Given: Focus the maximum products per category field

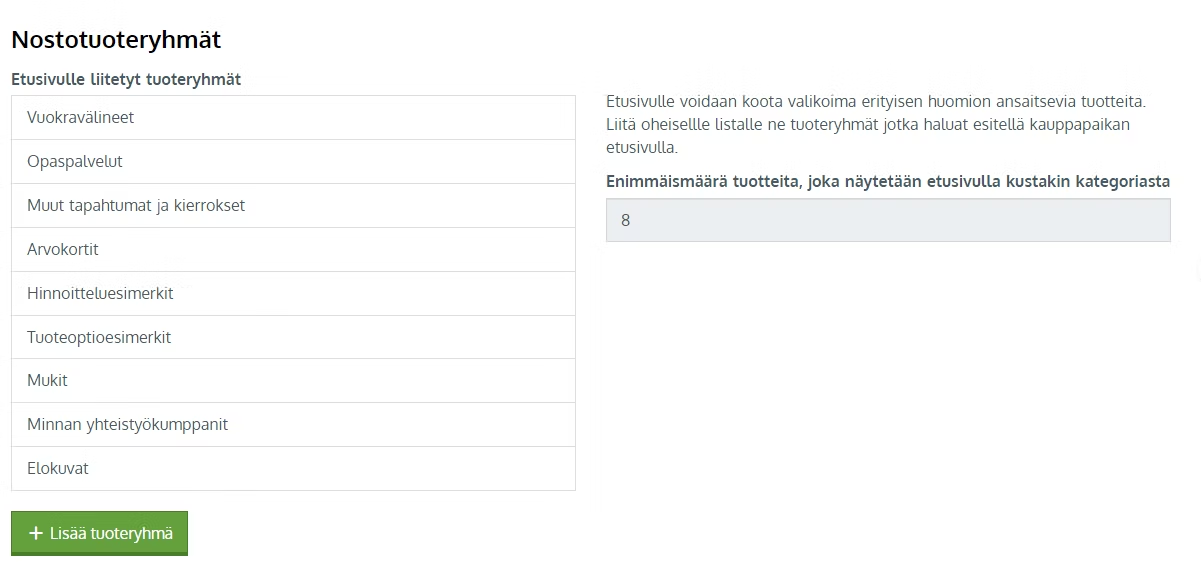Looking at the screenshot, I should (888, 220).
